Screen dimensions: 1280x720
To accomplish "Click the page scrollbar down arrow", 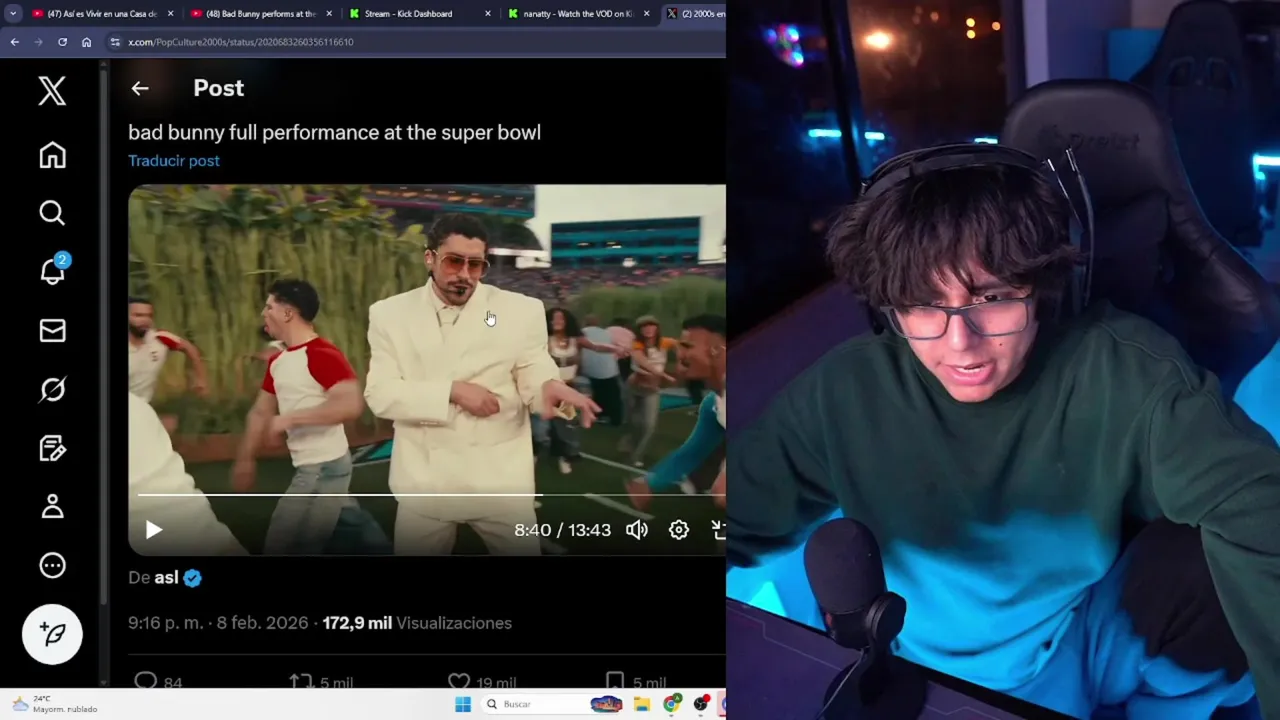I will (x=104, y=682).
